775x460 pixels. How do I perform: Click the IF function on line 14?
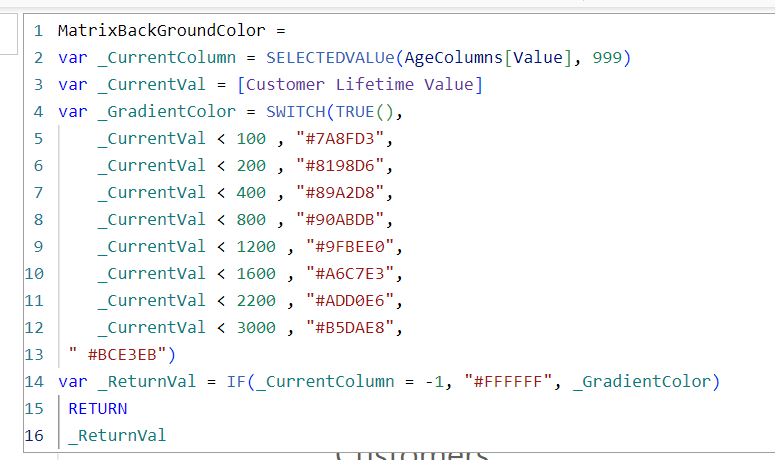[x=236, y=381]
